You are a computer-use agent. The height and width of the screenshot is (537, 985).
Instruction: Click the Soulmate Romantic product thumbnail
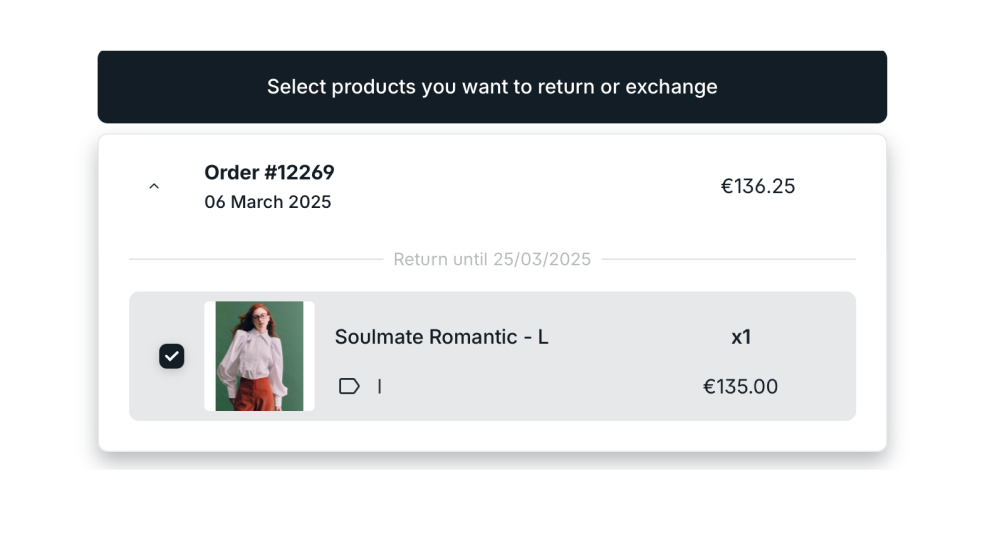click(x=259, y=356)
